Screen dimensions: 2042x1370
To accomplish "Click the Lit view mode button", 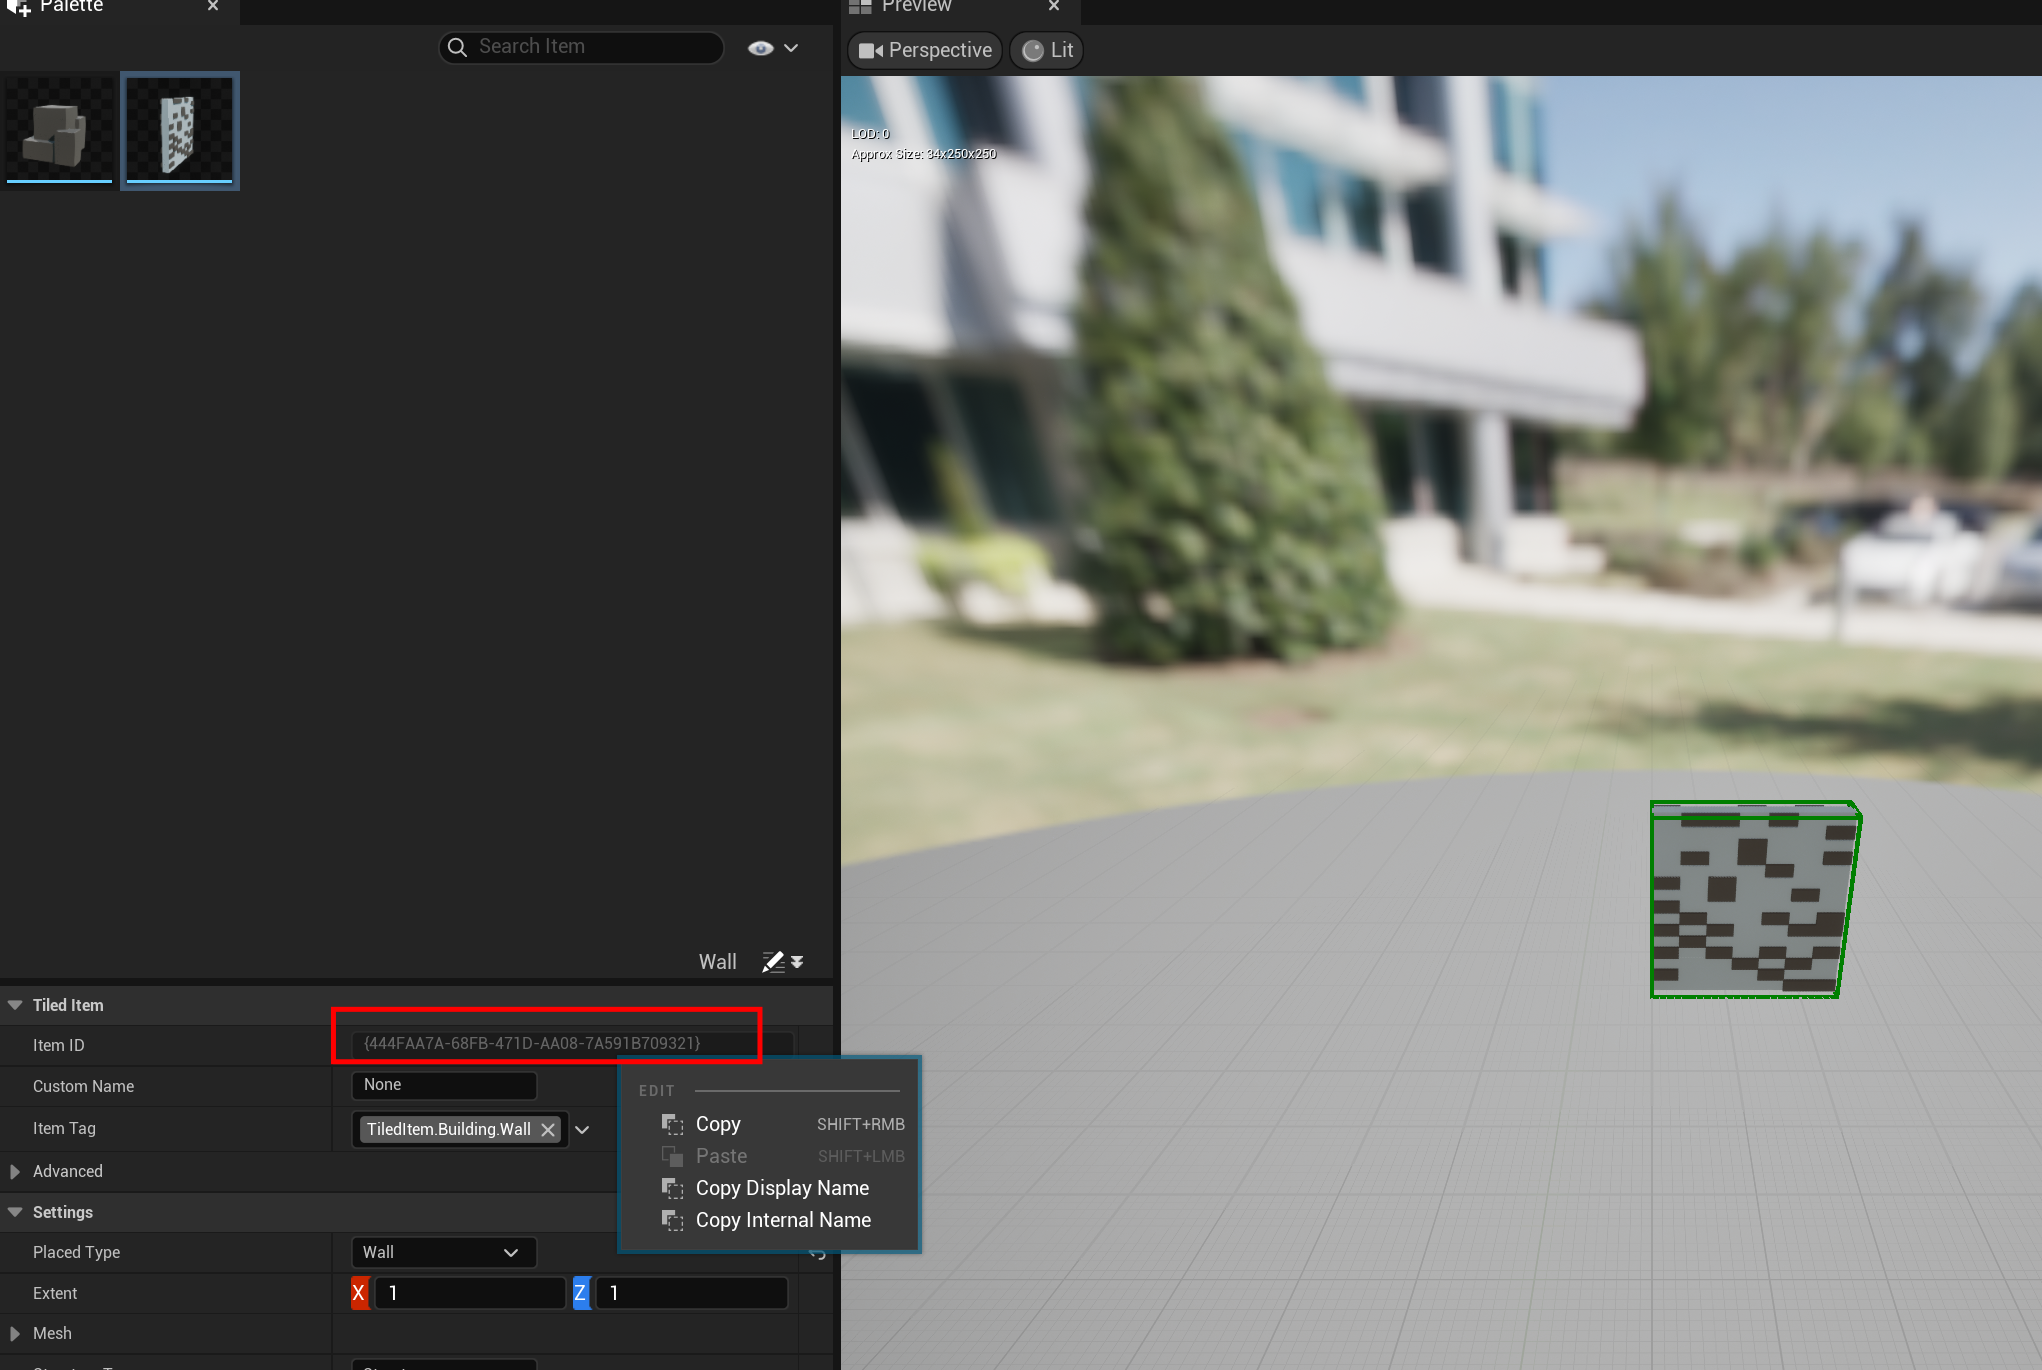I will (1047, 50).
